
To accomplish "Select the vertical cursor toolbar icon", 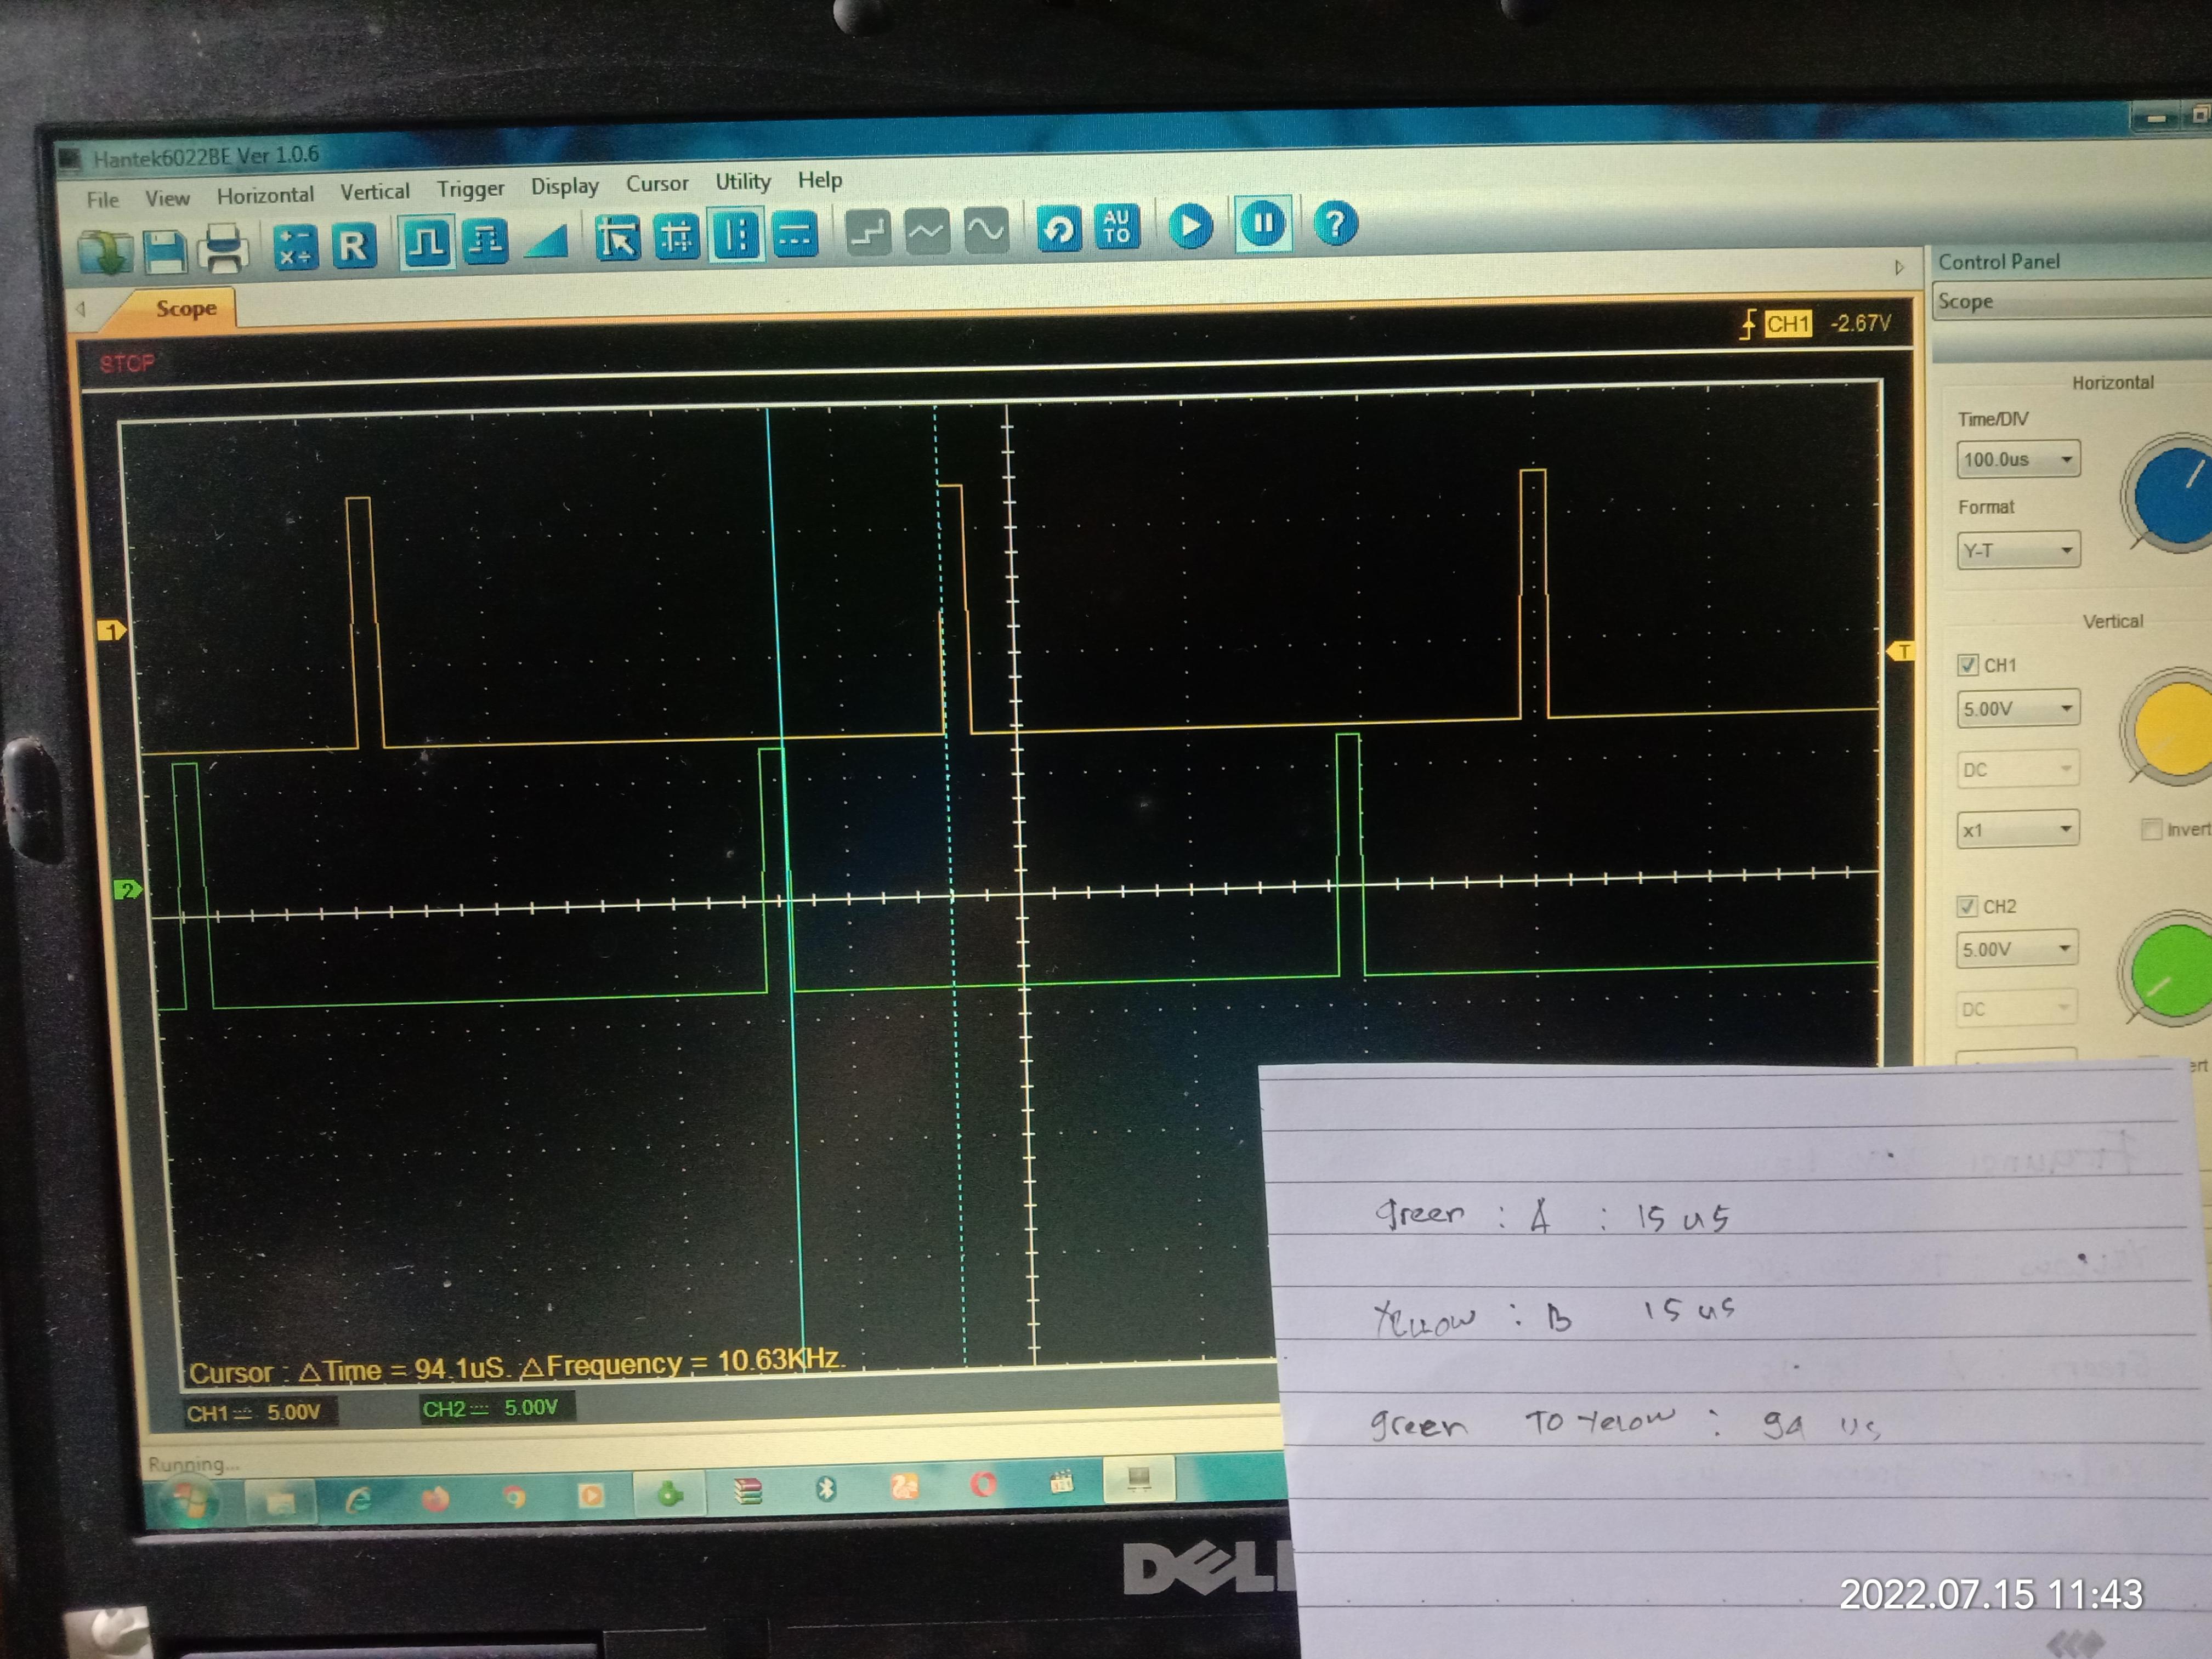I will click(736, 236).
